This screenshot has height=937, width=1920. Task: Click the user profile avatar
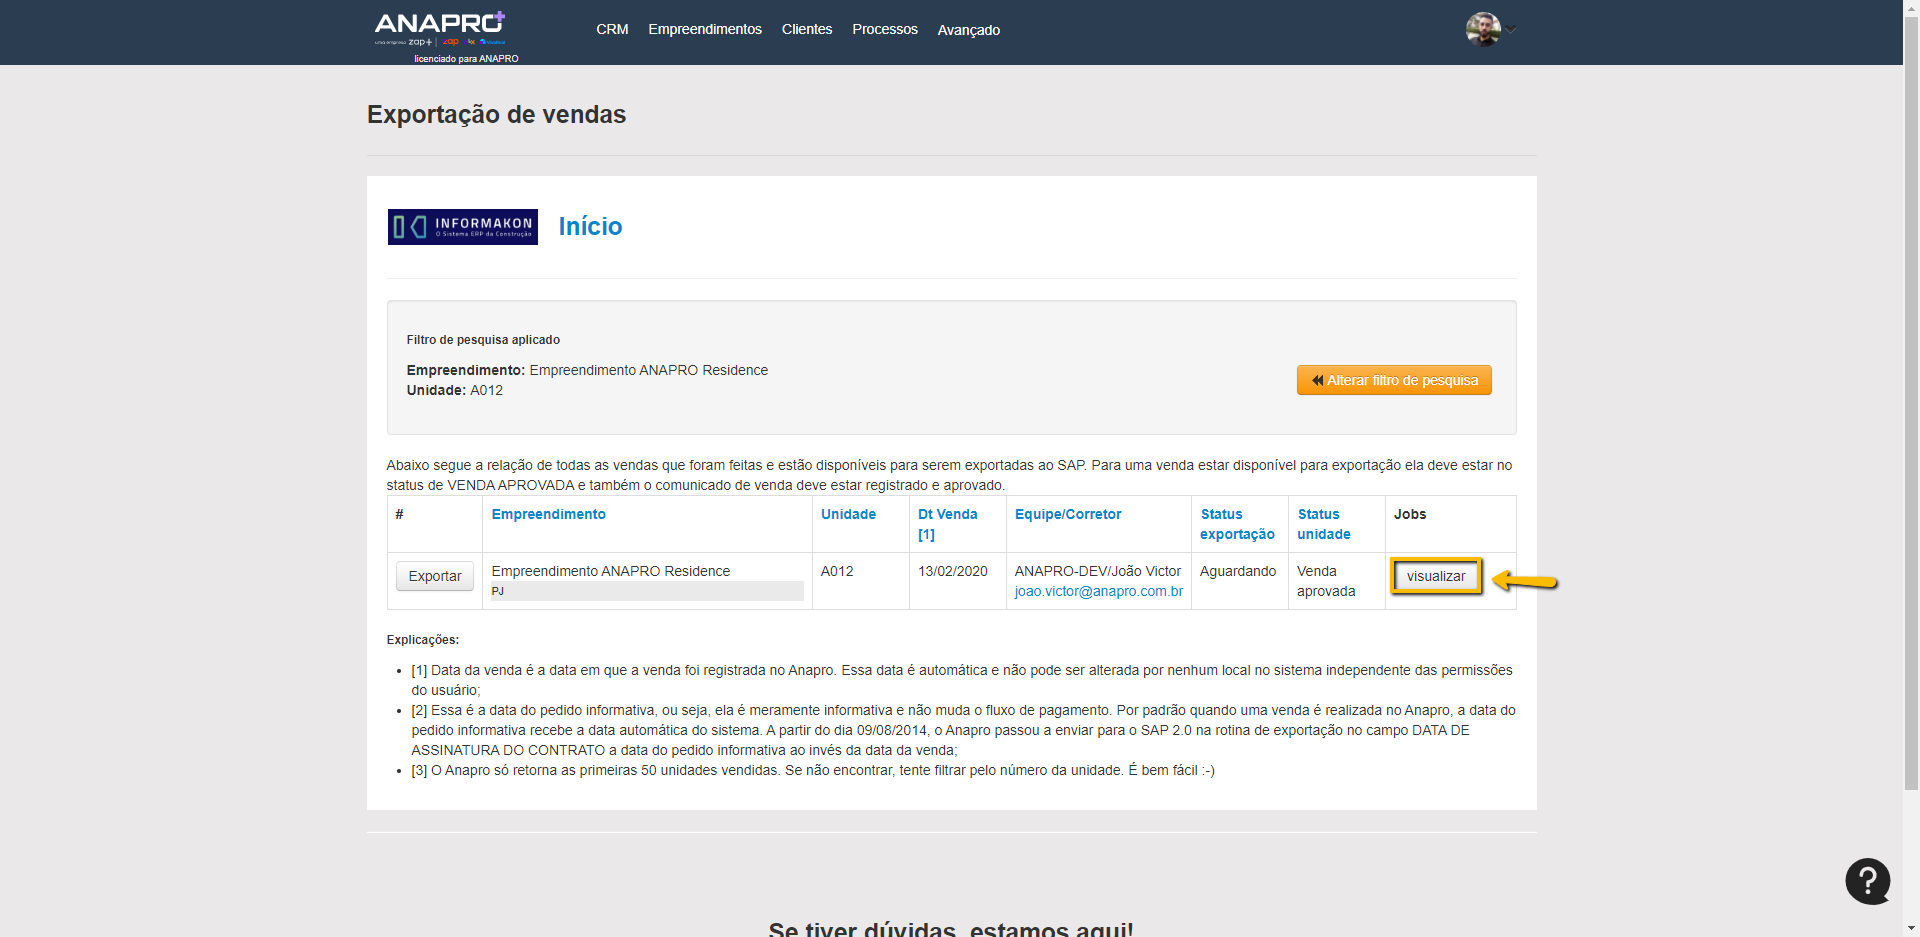click(x=1482, y=29)
